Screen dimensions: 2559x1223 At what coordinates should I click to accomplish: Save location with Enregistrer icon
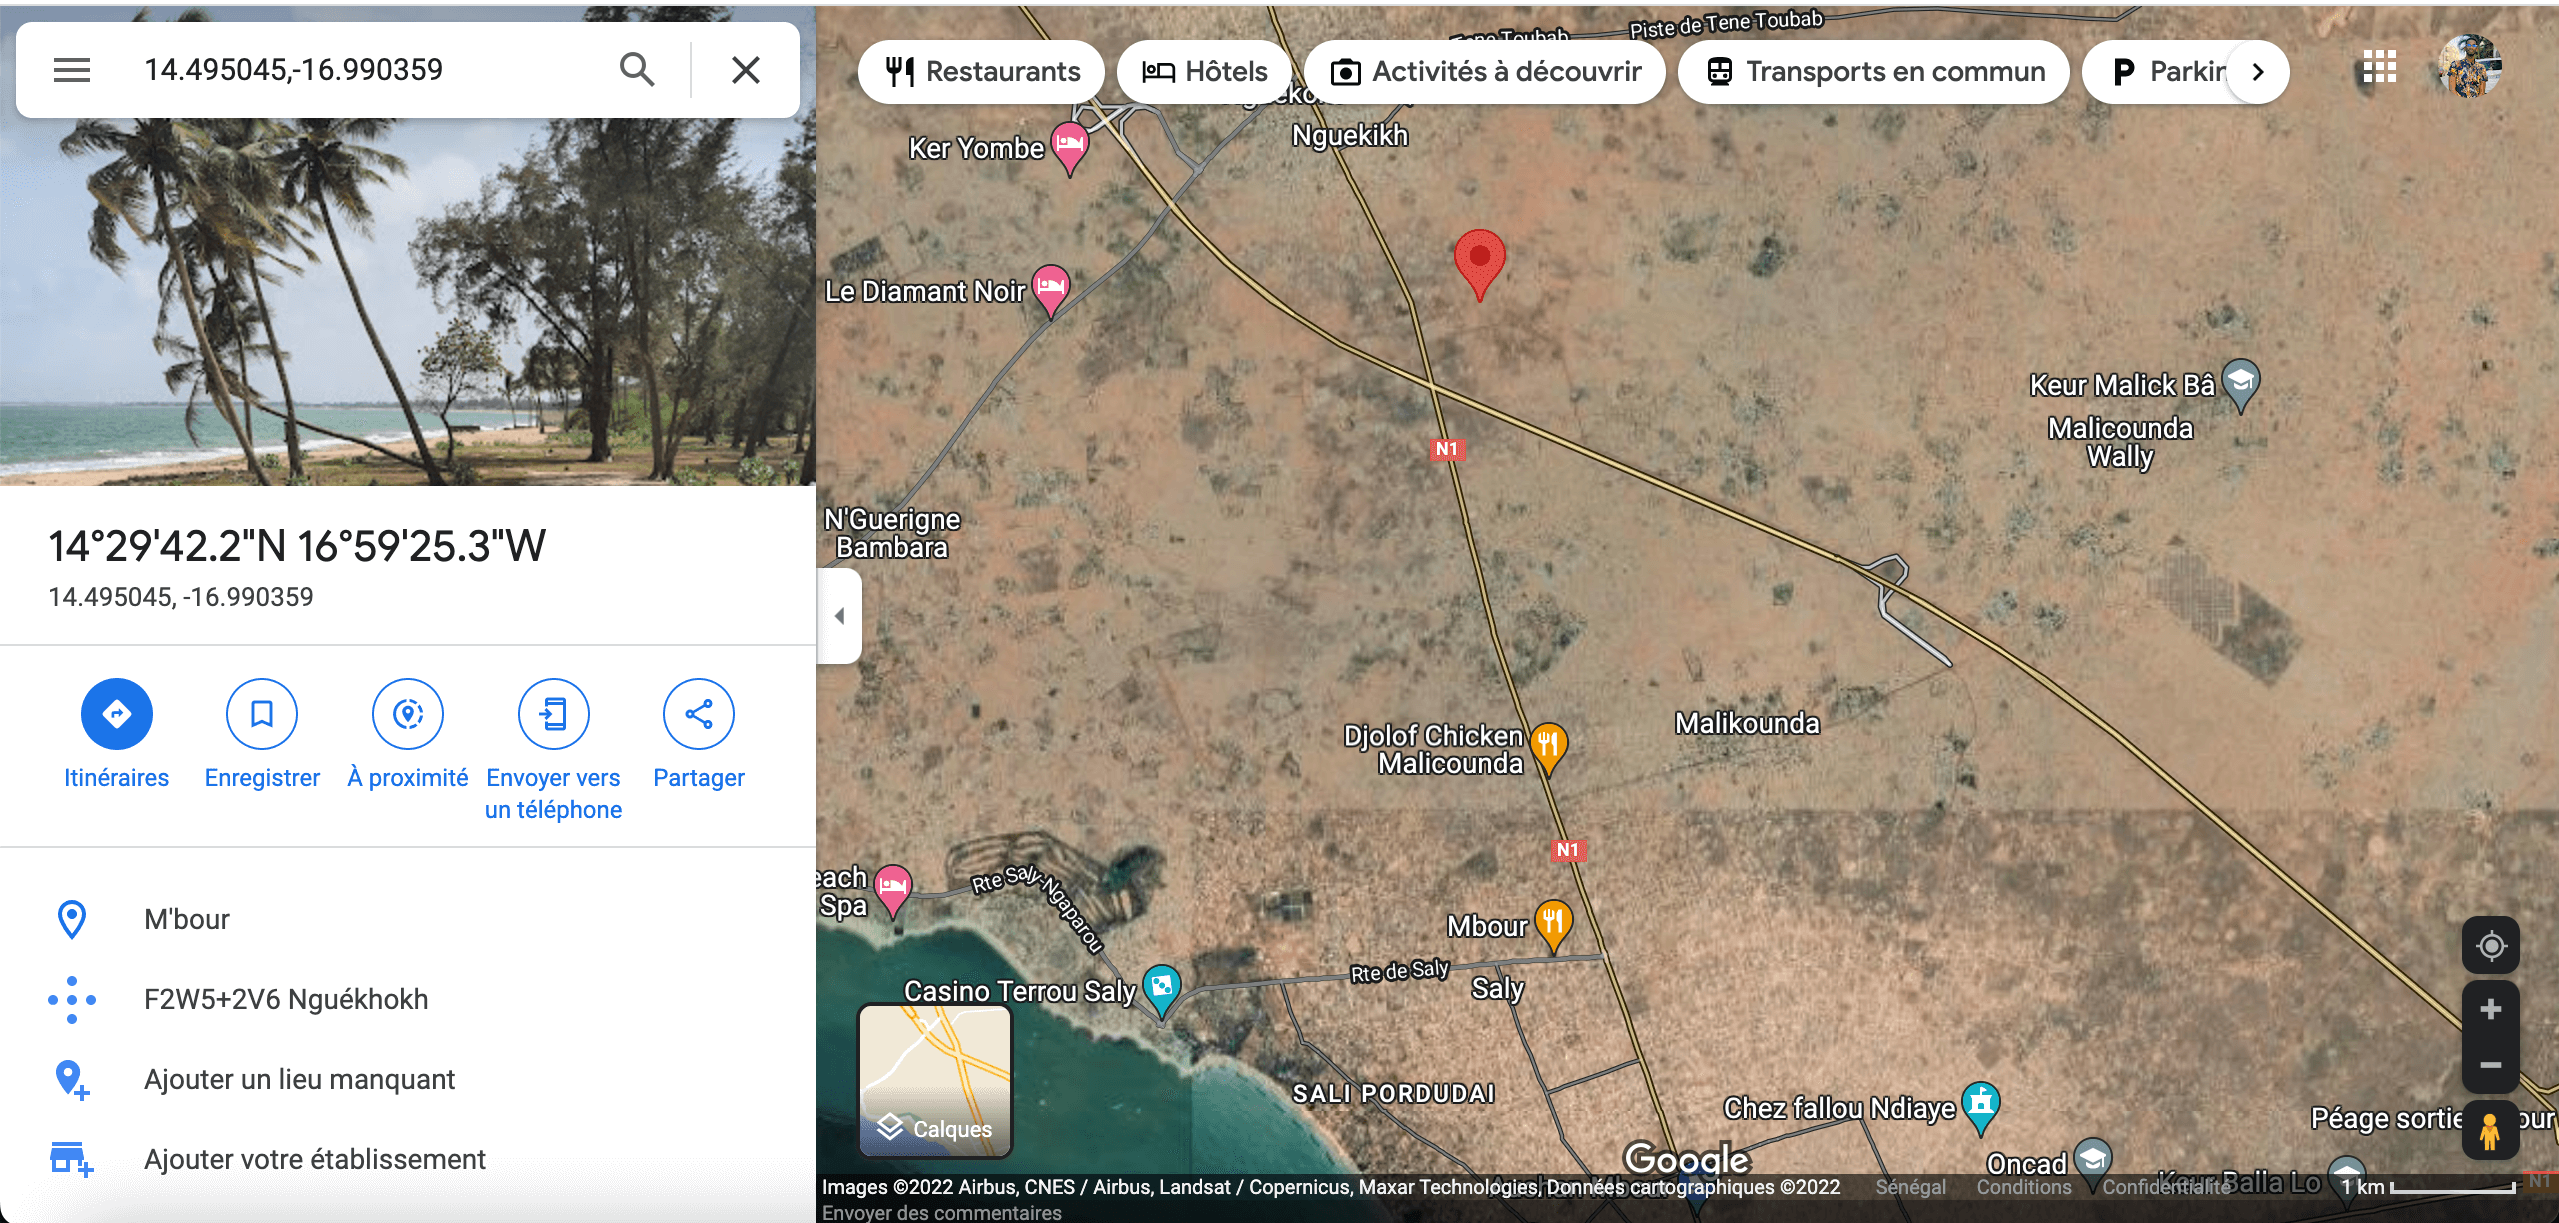tap(262, 714)
